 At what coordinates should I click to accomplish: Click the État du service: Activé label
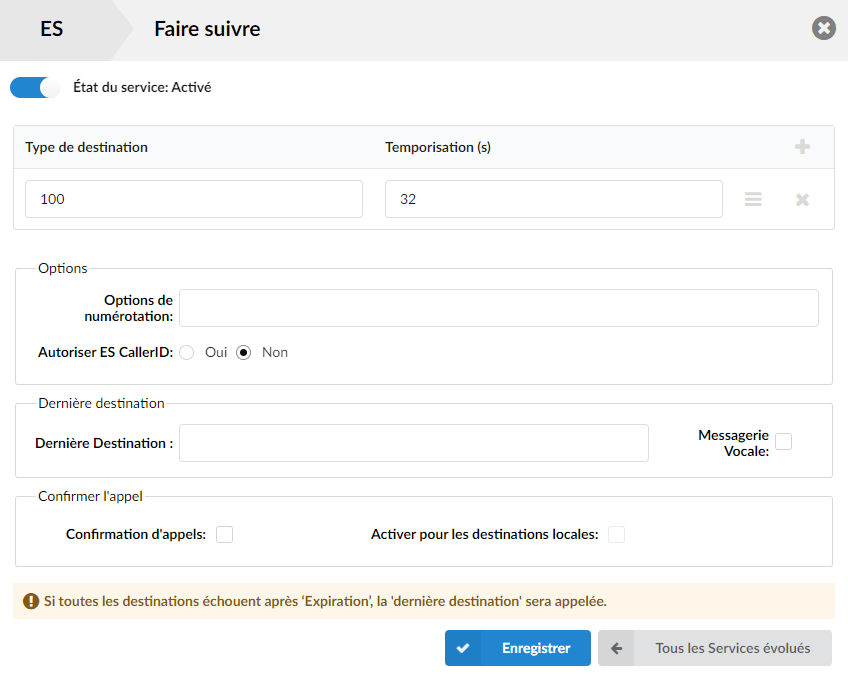pyautogui.click(x=142, y=87)
